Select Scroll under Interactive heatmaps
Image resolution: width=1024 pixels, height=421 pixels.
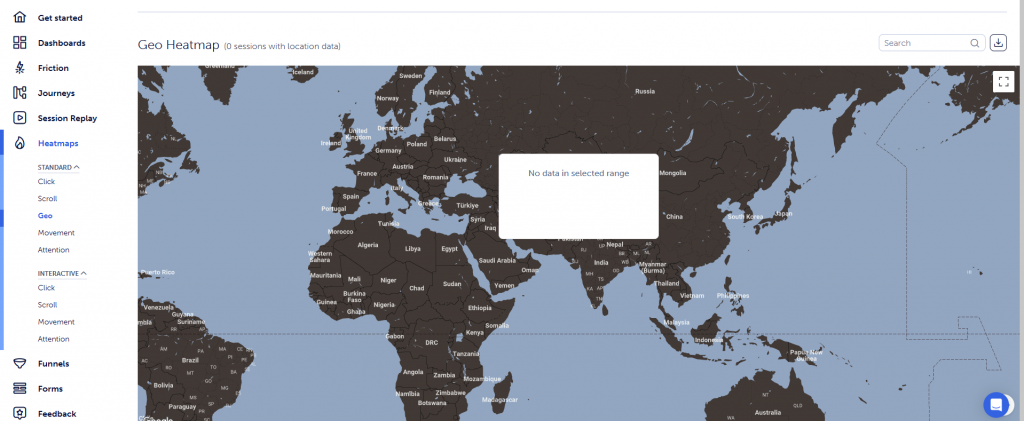(48, 304)
